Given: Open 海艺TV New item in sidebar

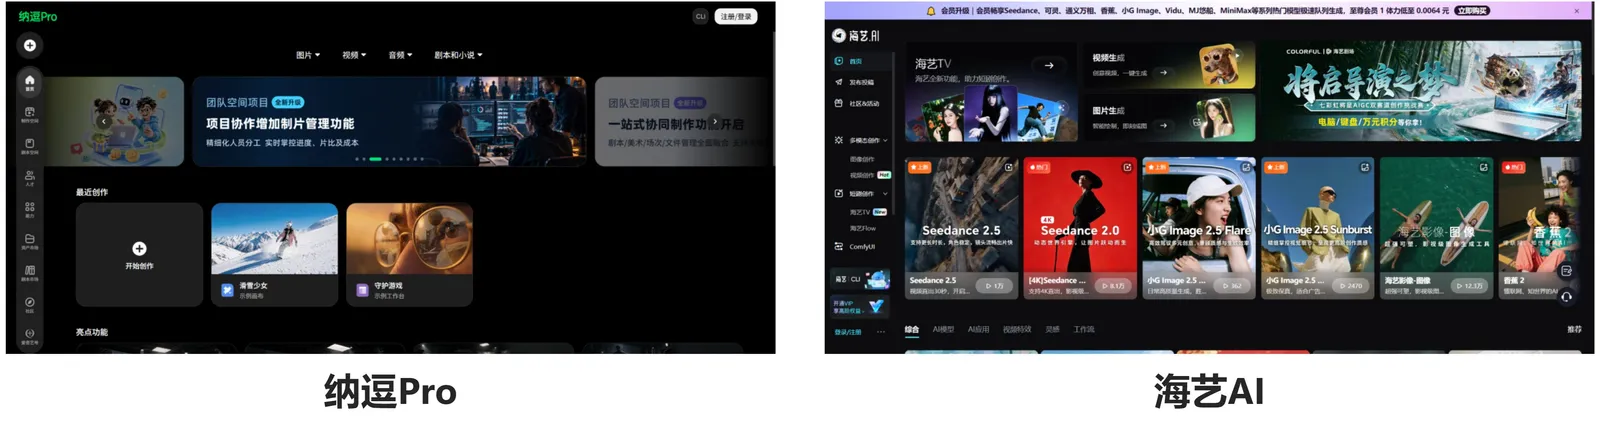Looking at the screenshot, I should [x=868, y=212].
